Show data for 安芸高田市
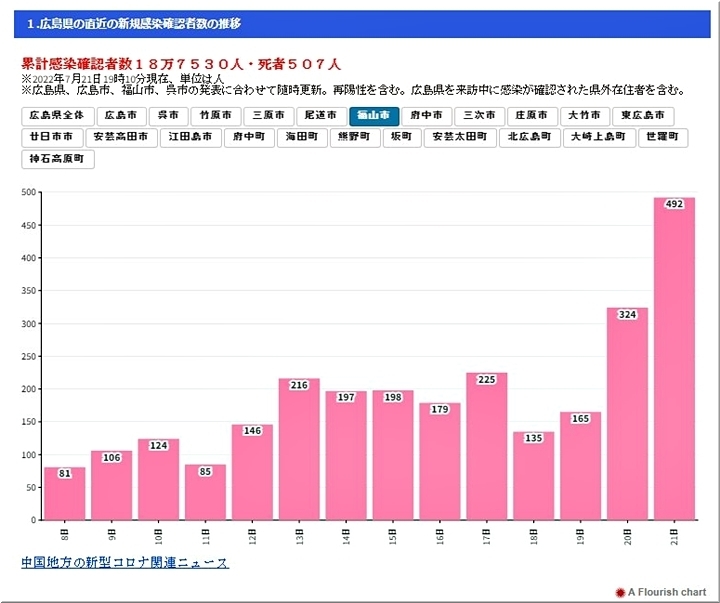 [x=121, y=137]
